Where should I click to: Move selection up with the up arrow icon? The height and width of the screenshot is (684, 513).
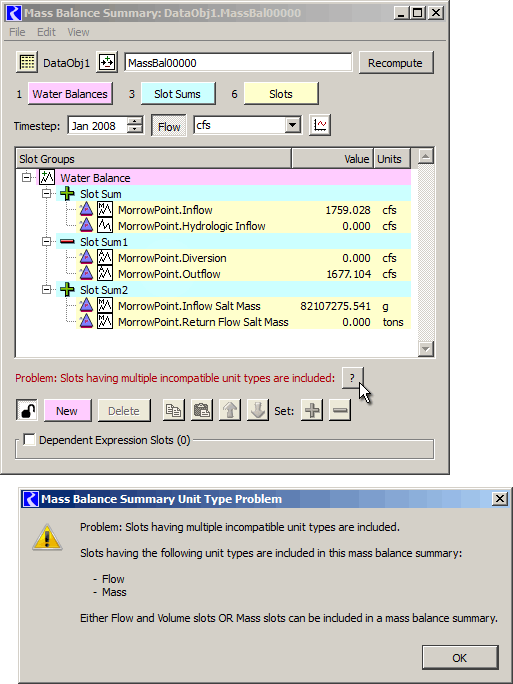[230, 410]
